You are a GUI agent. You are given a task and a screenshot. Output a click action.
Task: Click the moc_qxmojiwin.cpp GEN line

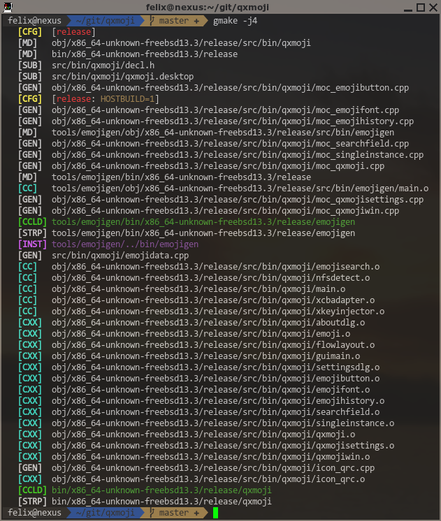coord(209,211)
